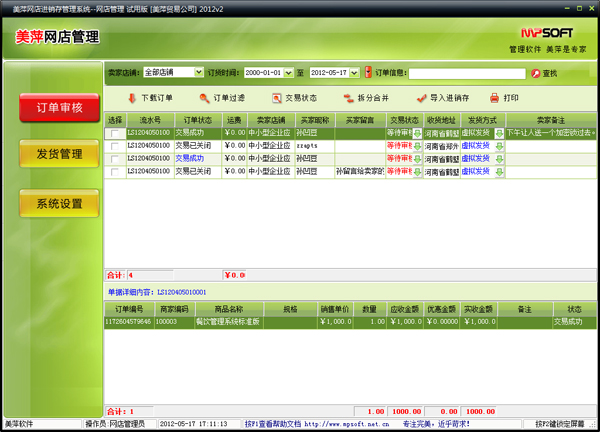Check the first order row checkbox

[116, 133]
